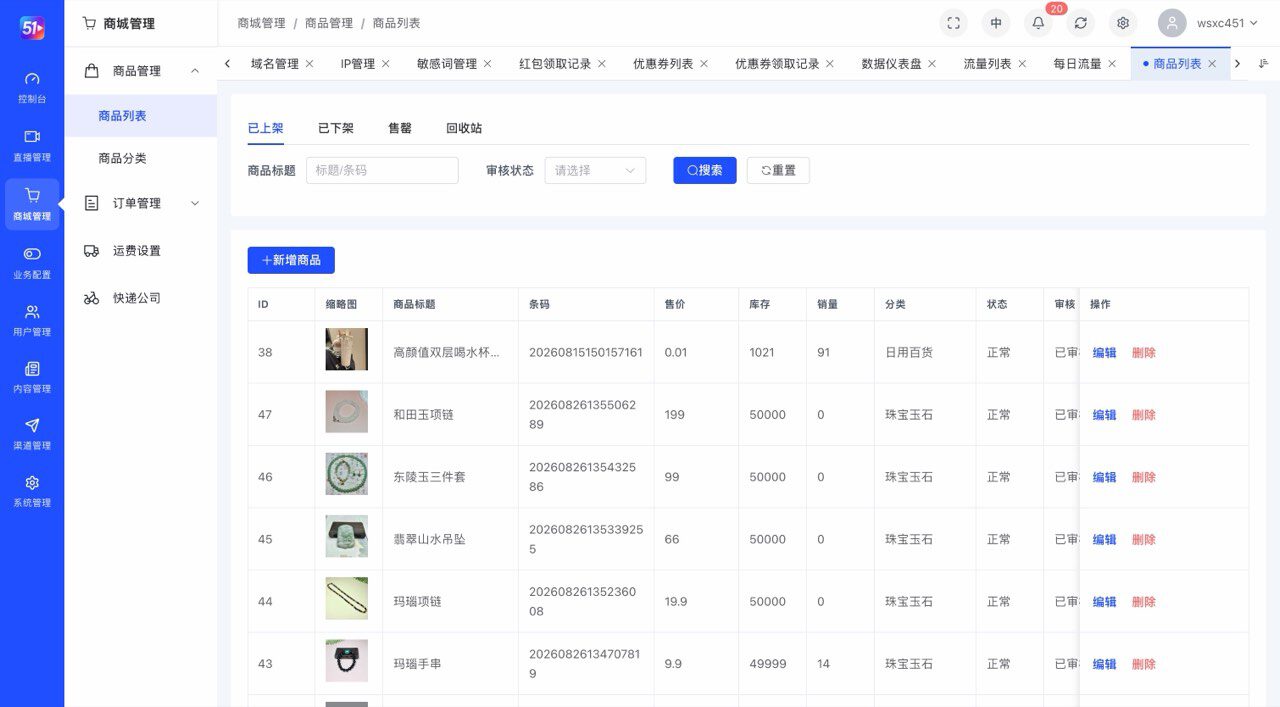Click the 搜索 button
This screenshot has width=1280, height=707.
(705, 170)
